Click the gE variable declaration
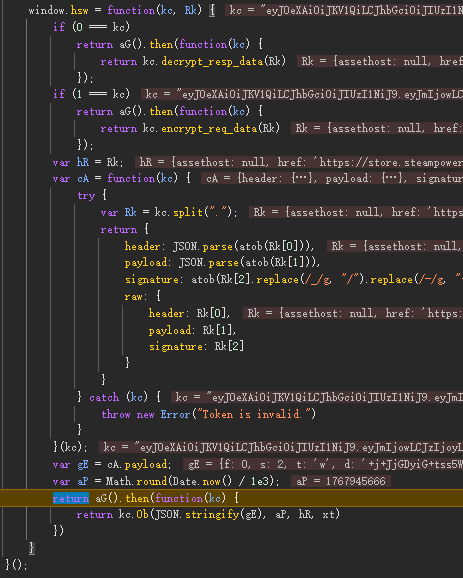Screen dimensions: 463x578 coord(83,464)
